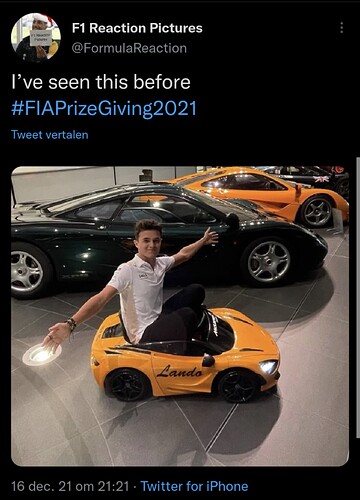This screenshot has width=360, height=500.
Task: Open the @FormulaReaction handle
Action: point(129,48)
